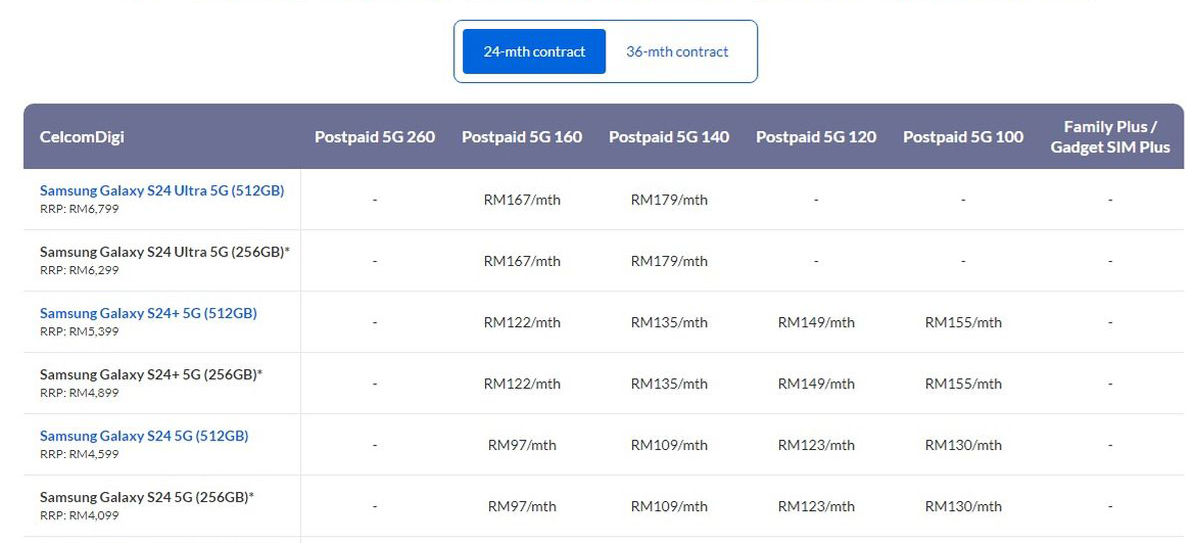Select the Postpaid 5G 140 column header
The width and height of the screenshot is (1200, 543).
pos(669,137)
